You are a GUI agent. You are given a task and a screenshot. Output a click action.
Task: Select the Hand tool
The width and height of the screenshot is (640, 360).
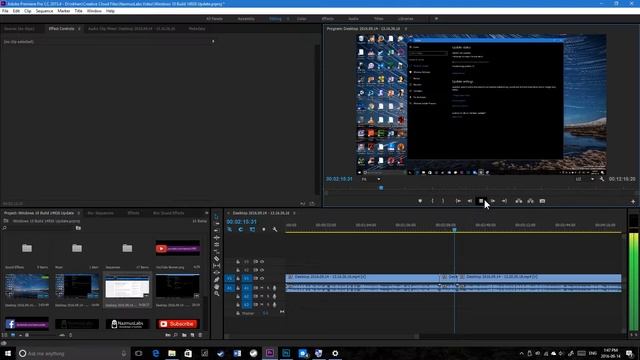(x=217, y=287)
